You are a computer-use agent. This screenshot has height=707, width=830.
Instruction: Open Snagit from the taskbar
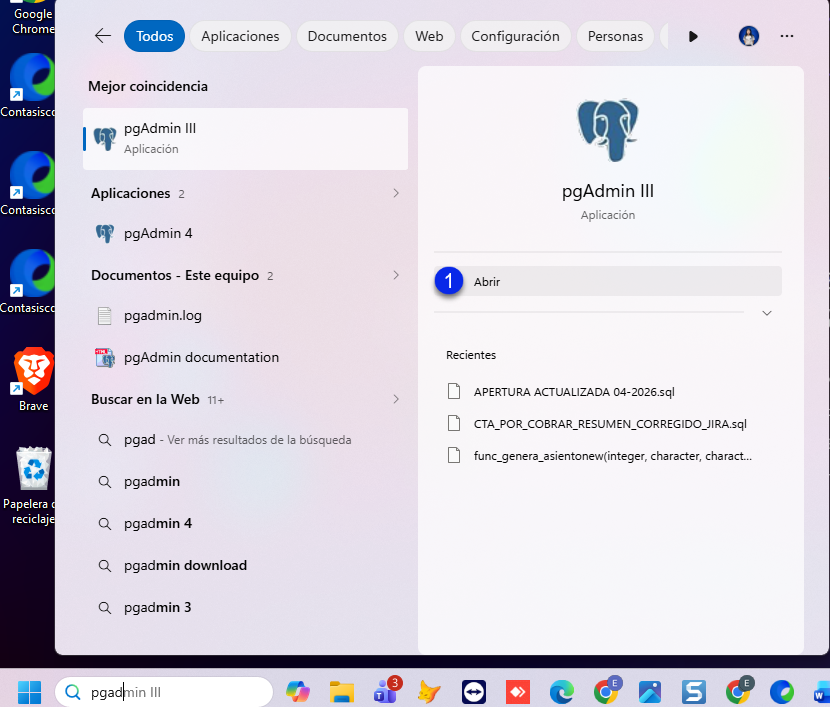pyautogui.click(x=693, y=692)
